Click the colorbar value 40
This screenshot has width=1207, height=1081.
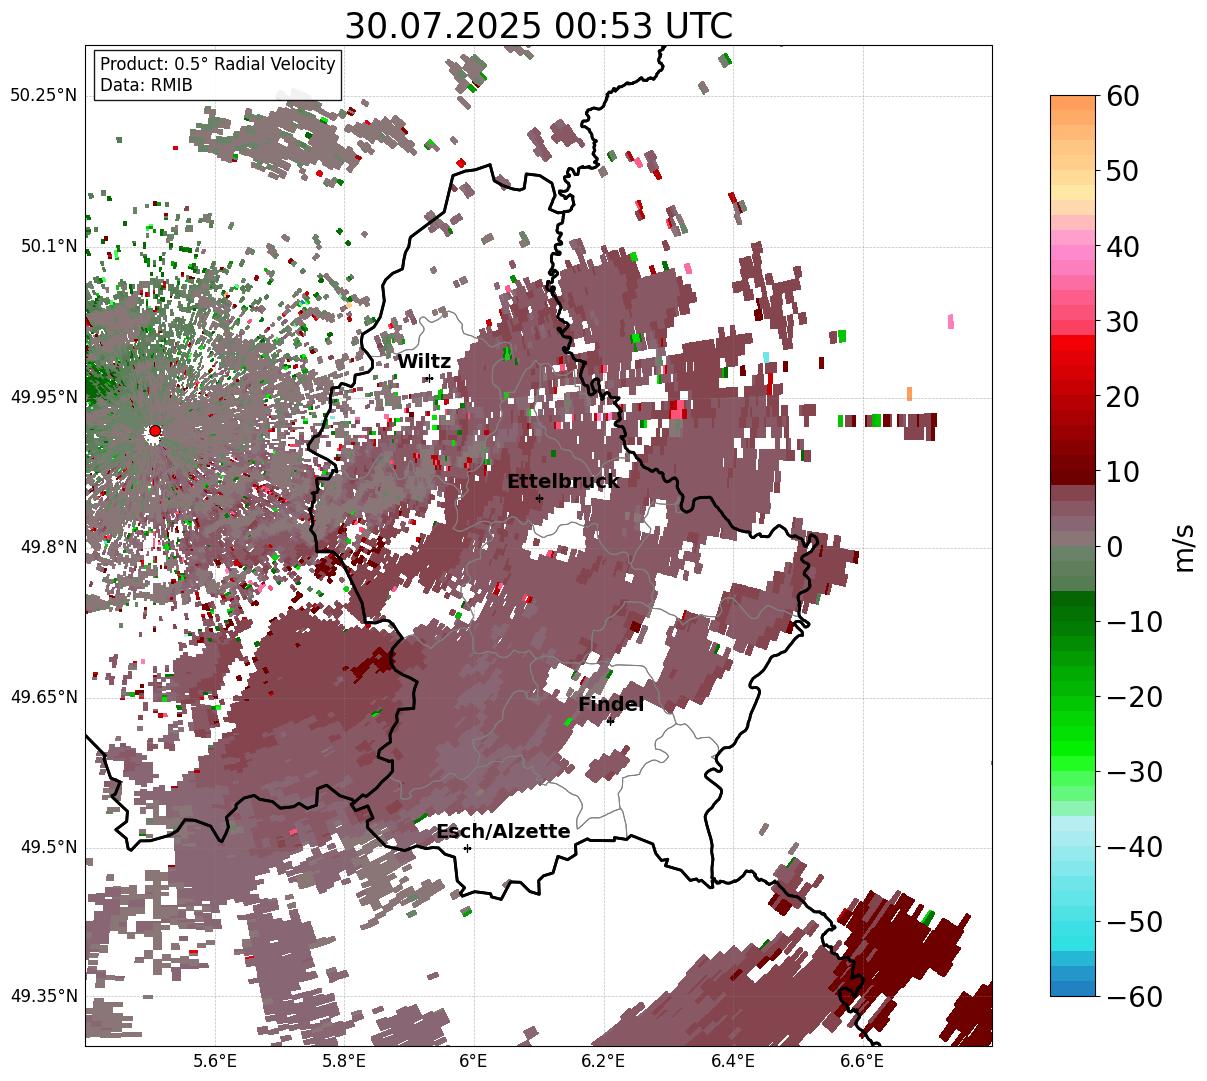coord(1121,246)
